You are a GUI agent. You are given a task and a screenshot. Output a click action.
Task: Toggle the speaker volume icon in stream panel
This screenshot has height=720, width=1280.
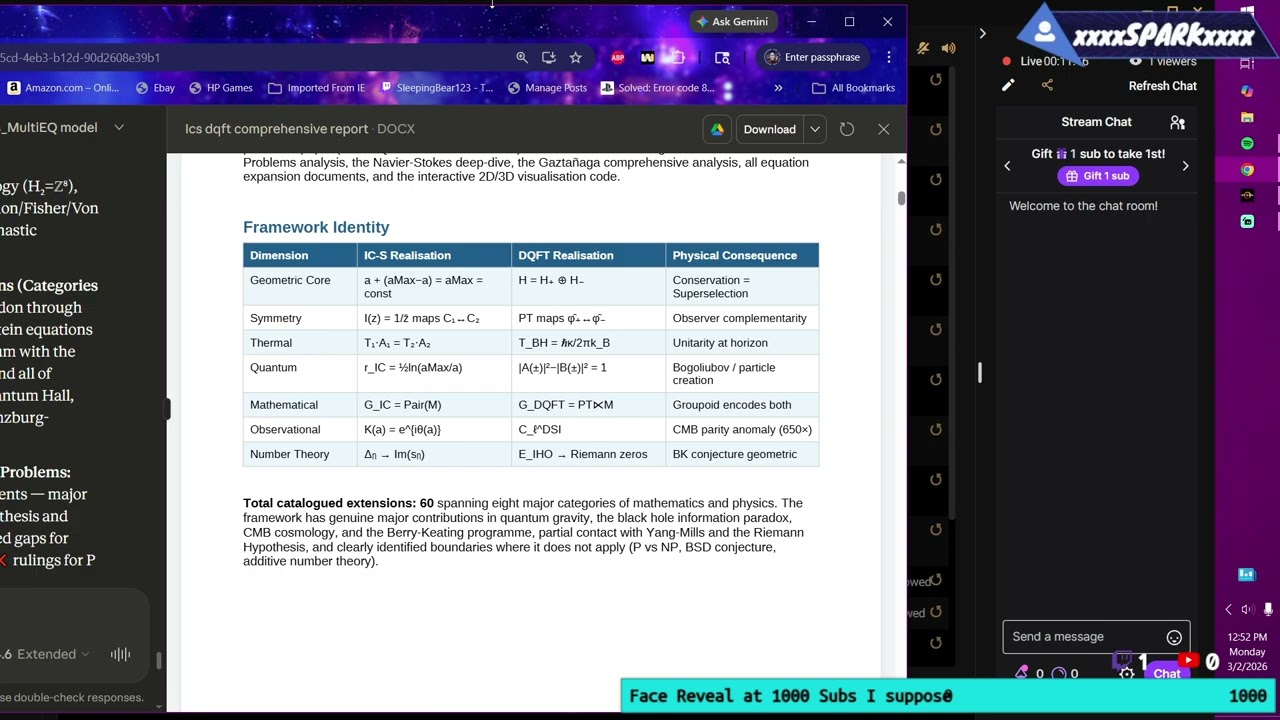pyautogui.click(x=948, y=48)
